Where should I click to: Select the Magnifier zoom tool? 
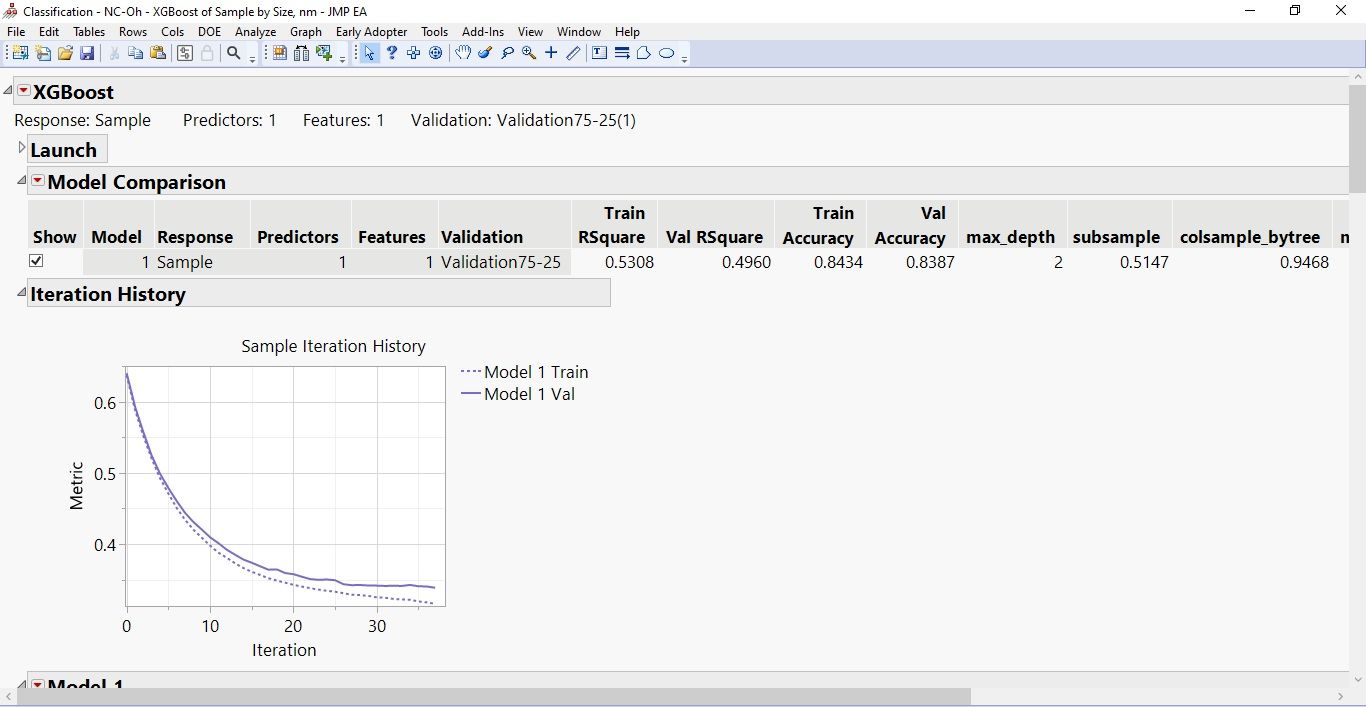[x=528, y=52]
